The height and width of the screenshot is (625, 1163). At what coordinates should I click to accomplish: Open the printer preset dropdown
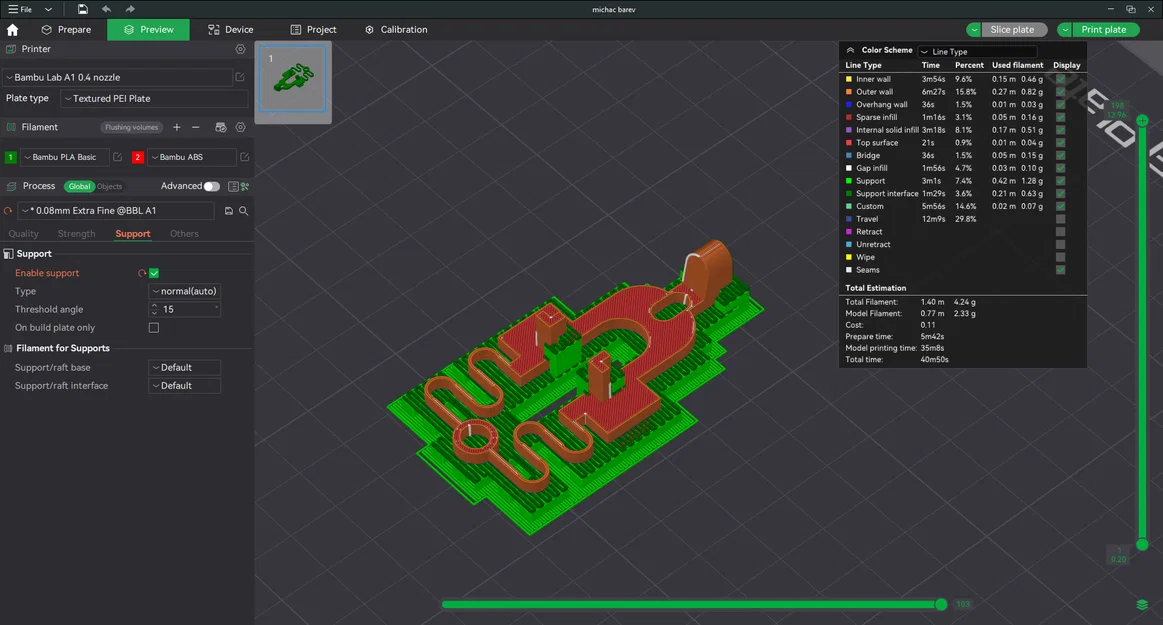coord(117,77)
